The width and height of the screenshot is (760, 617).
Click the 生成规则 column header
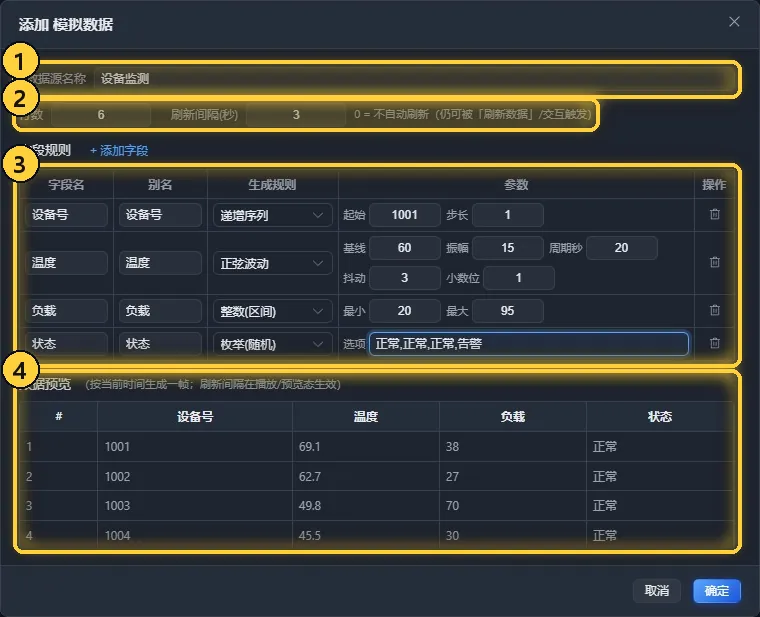tap(272, 185)
